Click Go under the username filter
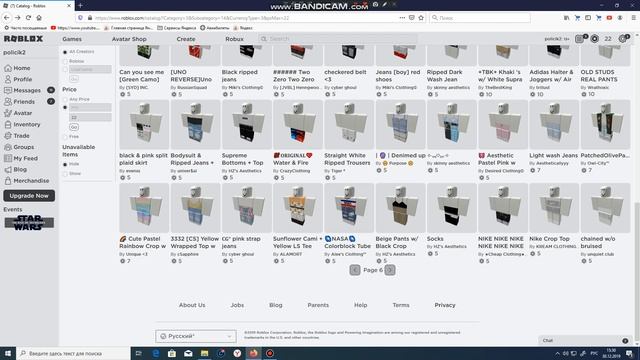This screenshot has width=640, height=360. (74, 79)
